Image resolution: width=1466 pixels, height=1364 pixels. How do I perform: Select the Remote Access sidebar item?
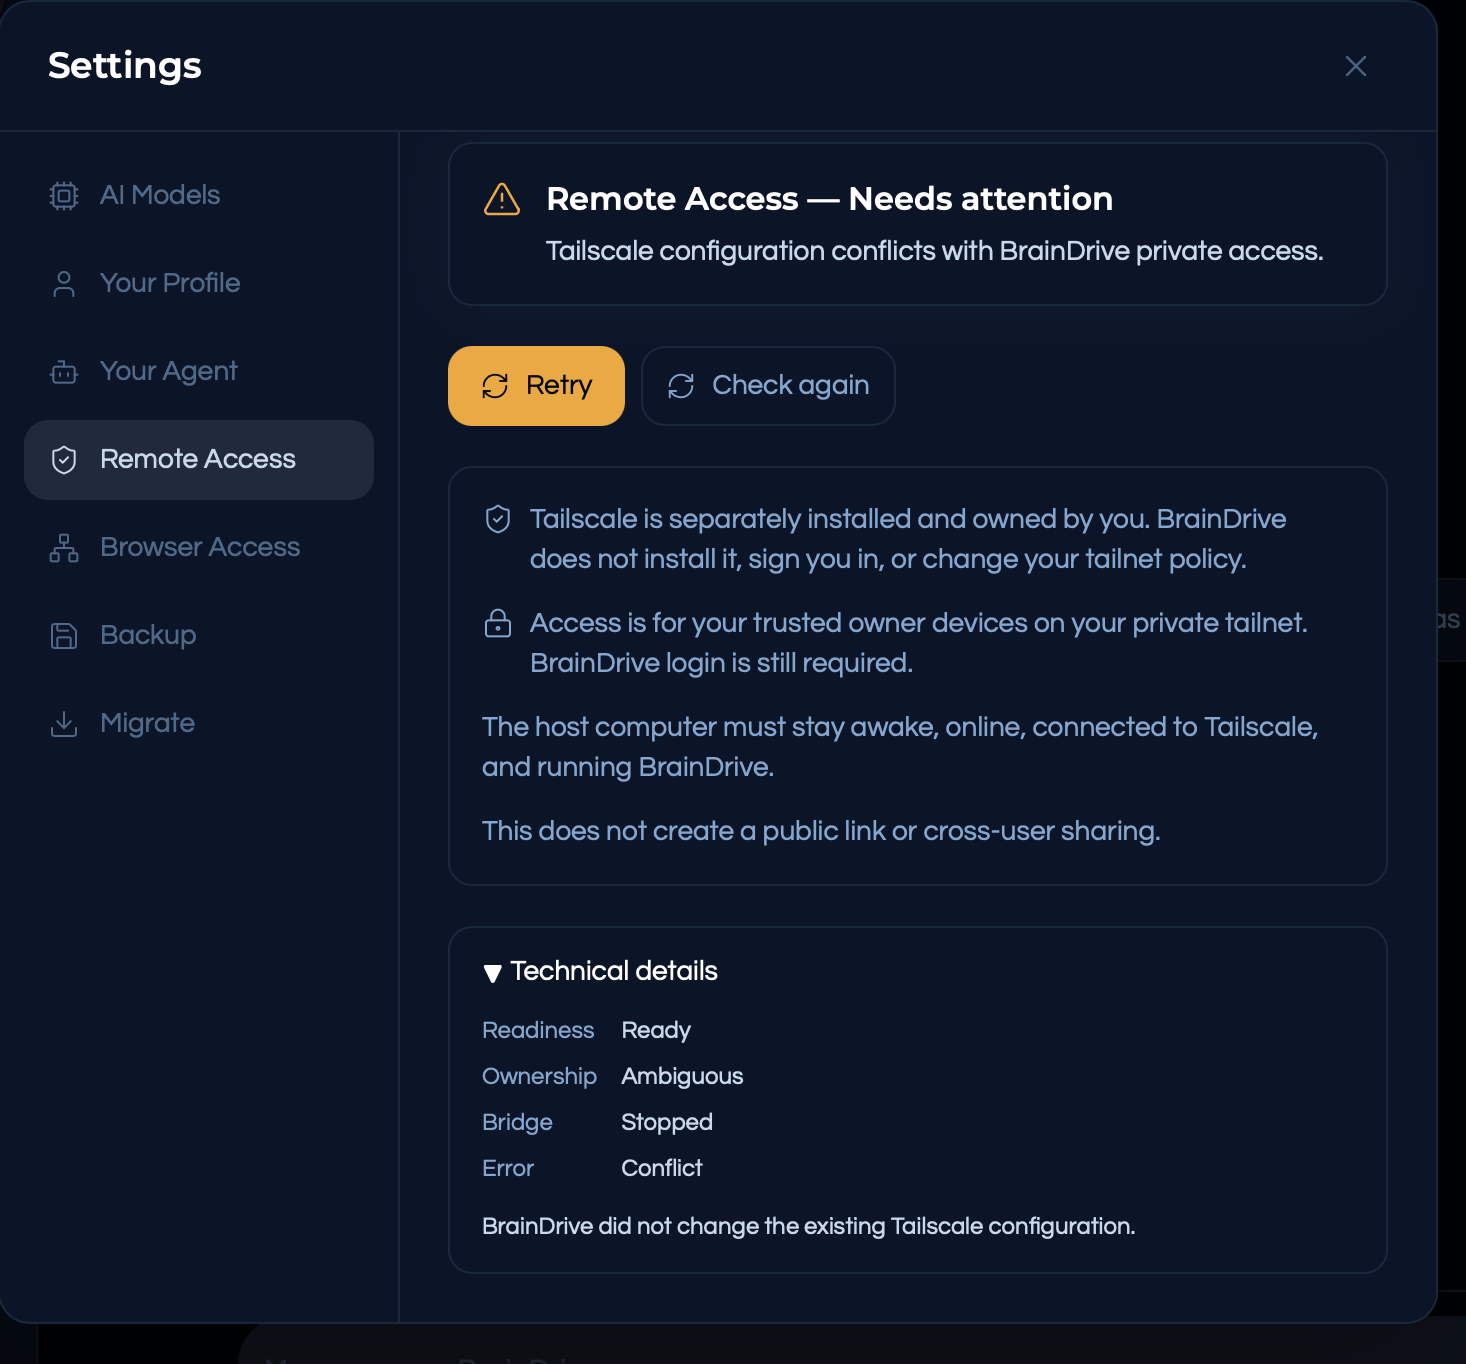[199, 460]
